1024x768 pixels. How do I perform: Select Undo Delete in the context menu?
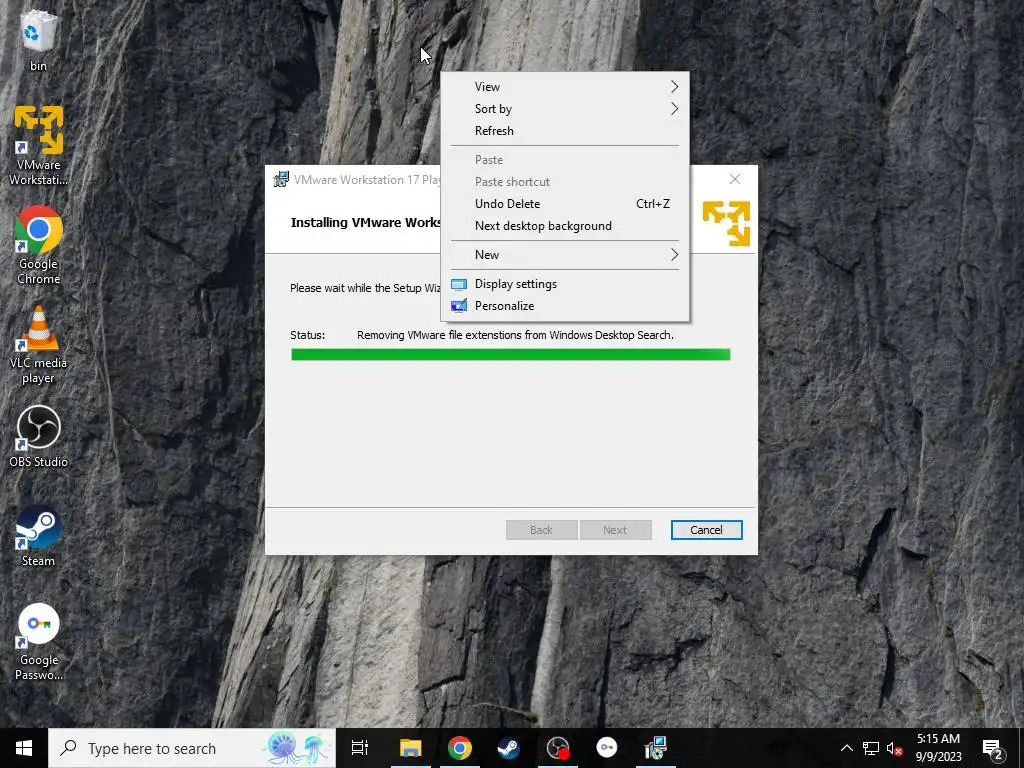pos(565,204)
